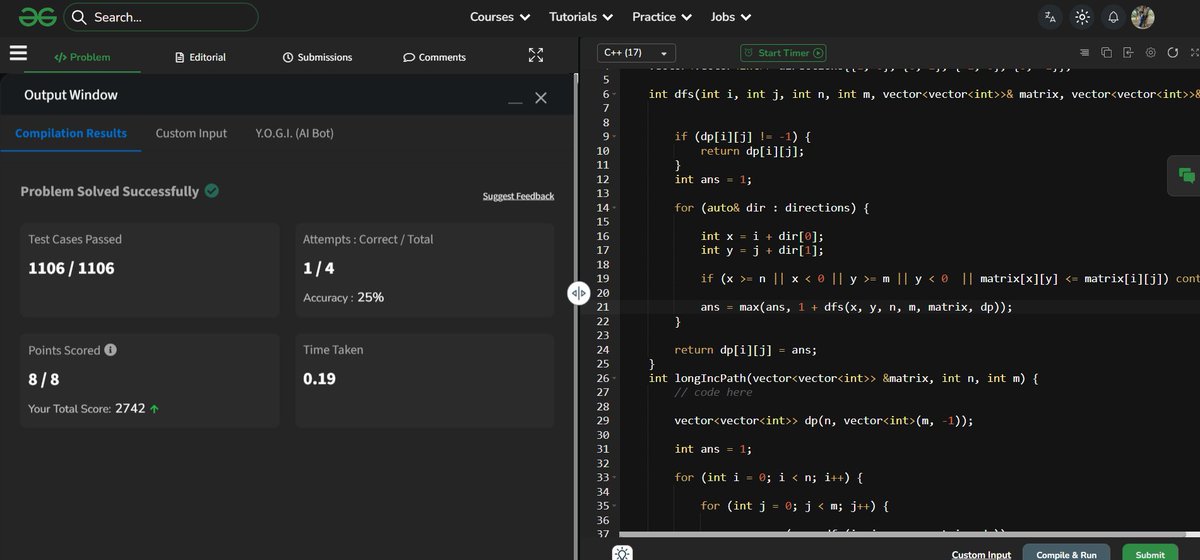Screen dimensions: 1200x560
Task: Expand problem panel to fullscreen
Action: click(x=536, y=56)
